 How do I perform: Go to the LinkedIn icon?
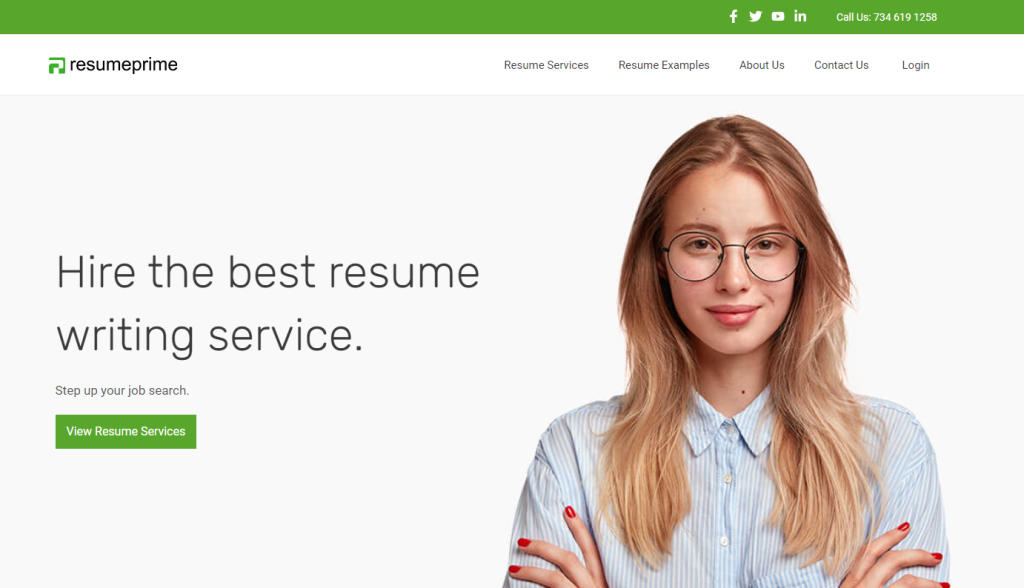pyautogui.click(x=800, y=16)
